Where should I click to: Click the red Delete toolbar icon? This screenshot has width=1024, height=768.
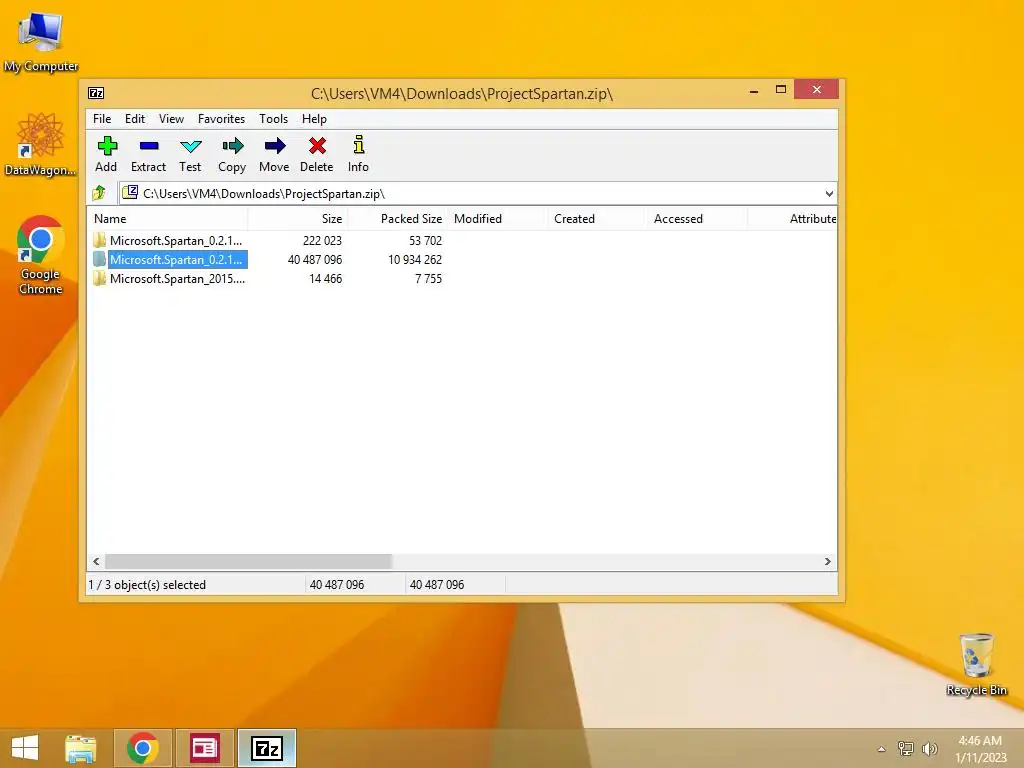point(317,154)
